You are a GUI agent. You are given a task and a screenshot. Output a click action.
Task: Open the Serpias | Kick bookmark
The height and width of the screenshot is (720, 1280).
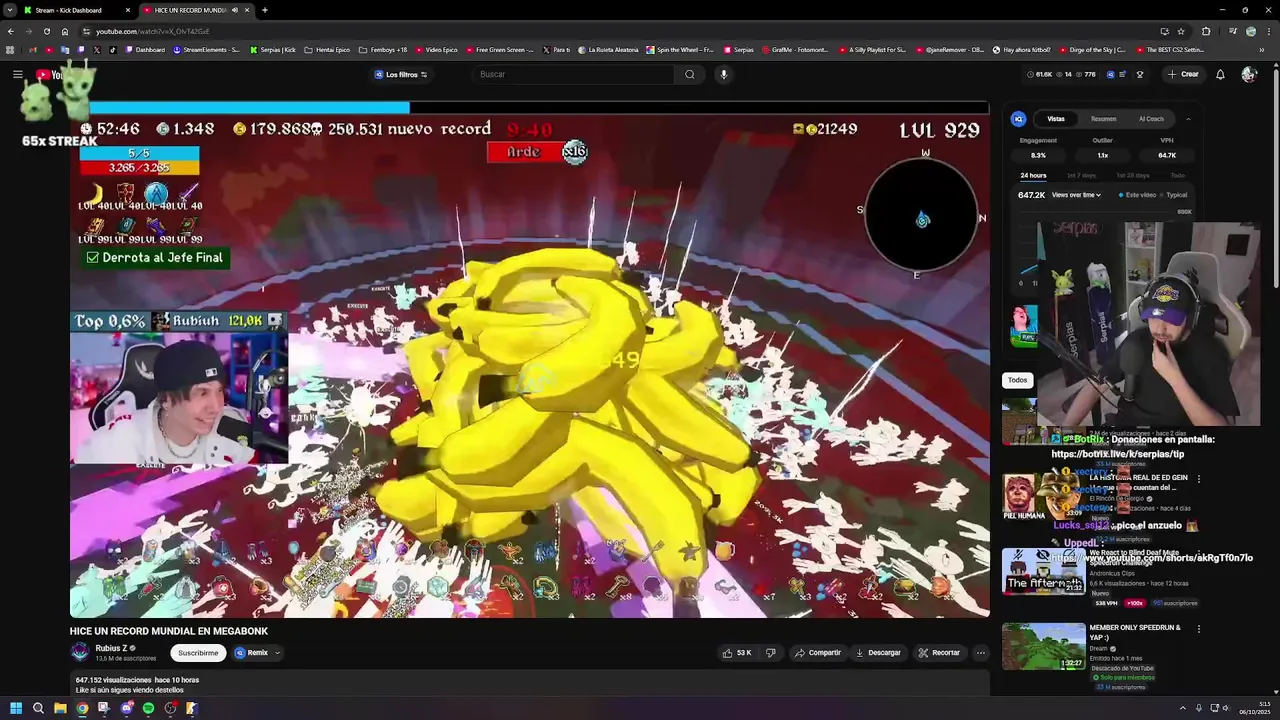pyautogui.click(x=273, y=49)
